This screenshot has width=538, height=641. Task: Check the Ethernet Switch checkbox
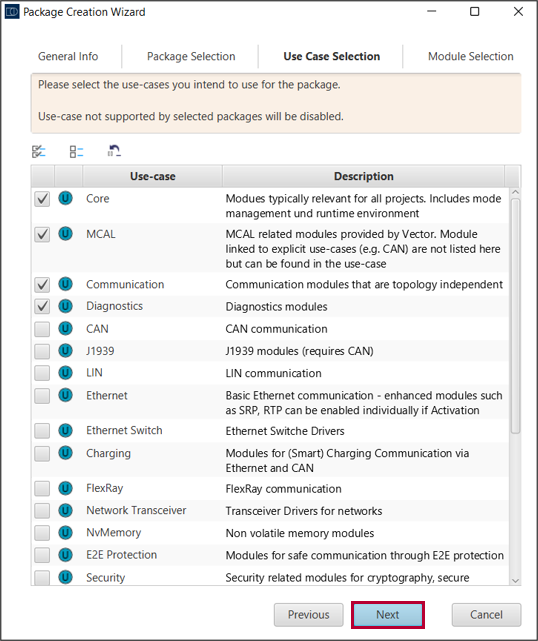coord(42,431)
